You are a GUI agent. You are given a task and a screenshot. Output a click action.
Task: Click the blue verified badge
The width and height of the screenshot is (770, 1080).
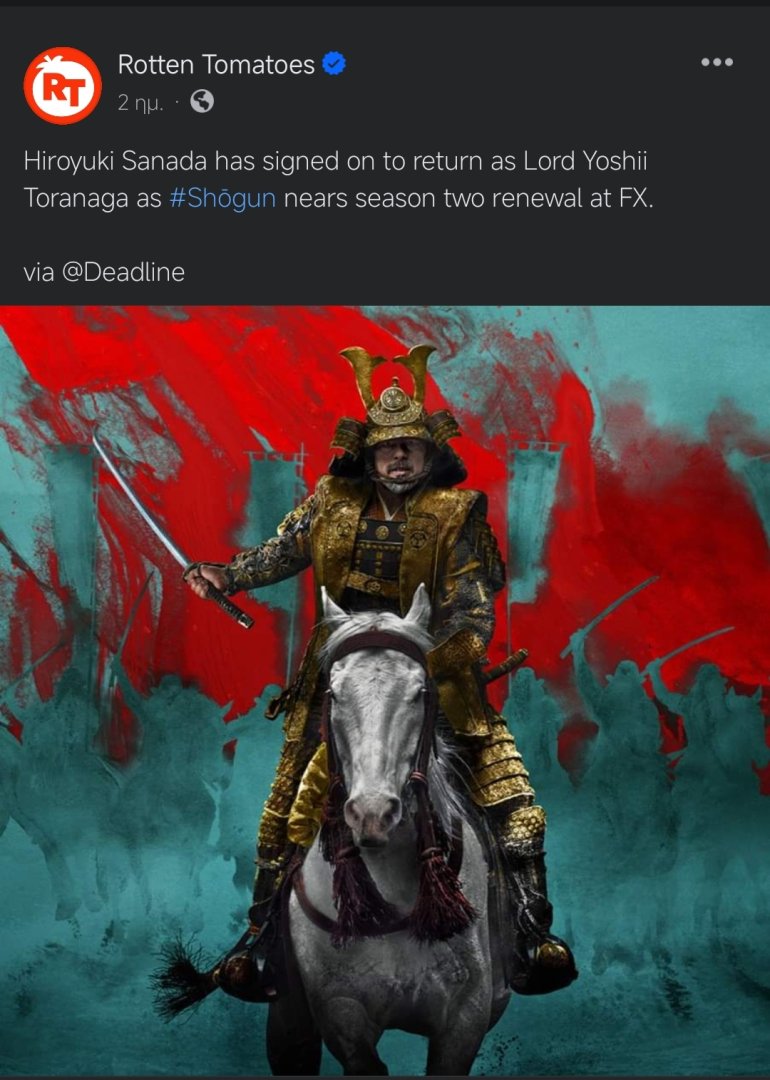click(x=334, y=63)
